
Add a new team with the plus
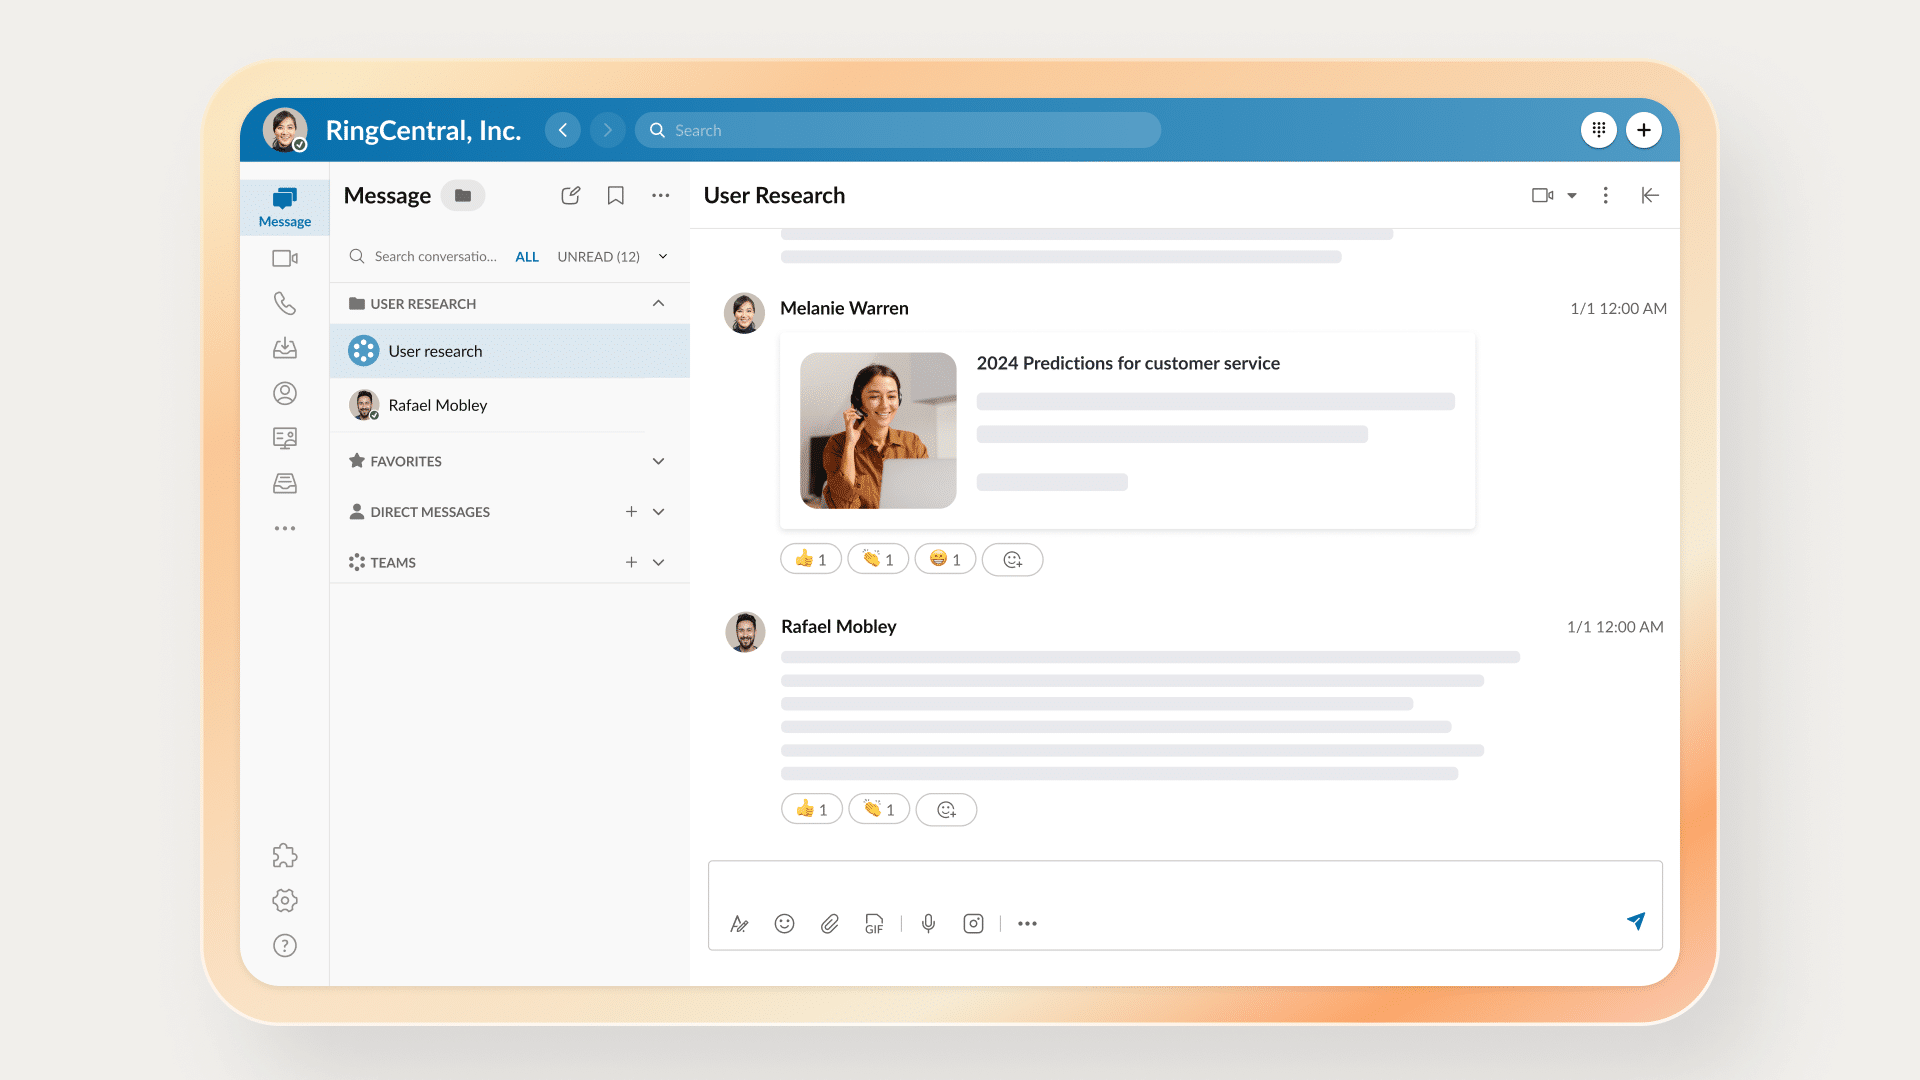pyautogui.click(x=631, y=563)
